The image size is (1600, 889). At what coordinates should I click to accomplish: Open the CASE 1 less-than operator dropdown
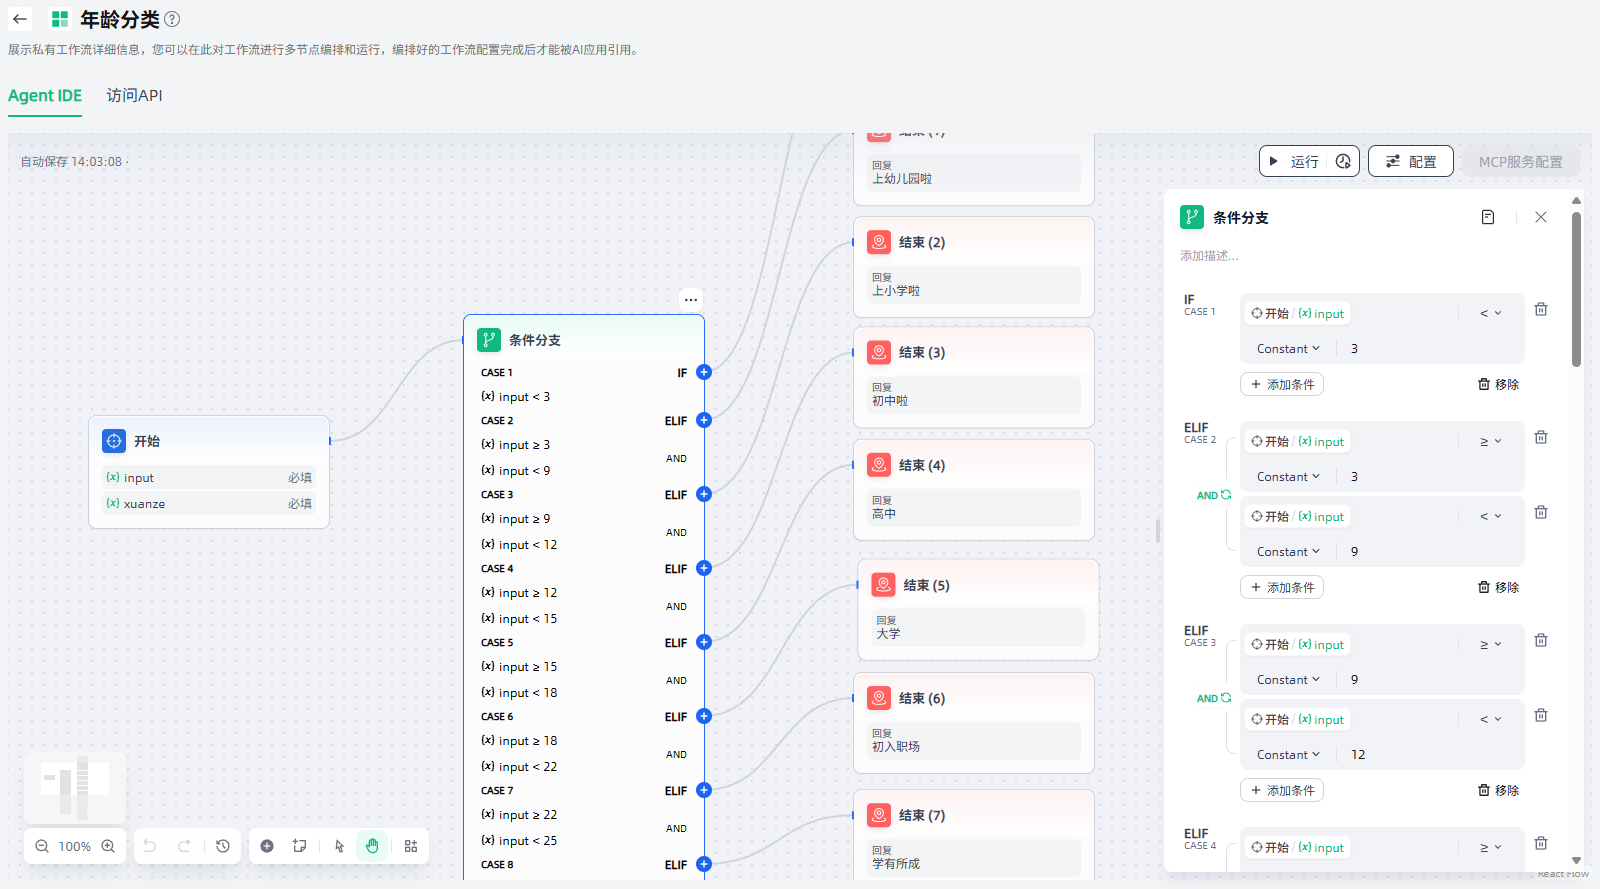click(1490, 313)
